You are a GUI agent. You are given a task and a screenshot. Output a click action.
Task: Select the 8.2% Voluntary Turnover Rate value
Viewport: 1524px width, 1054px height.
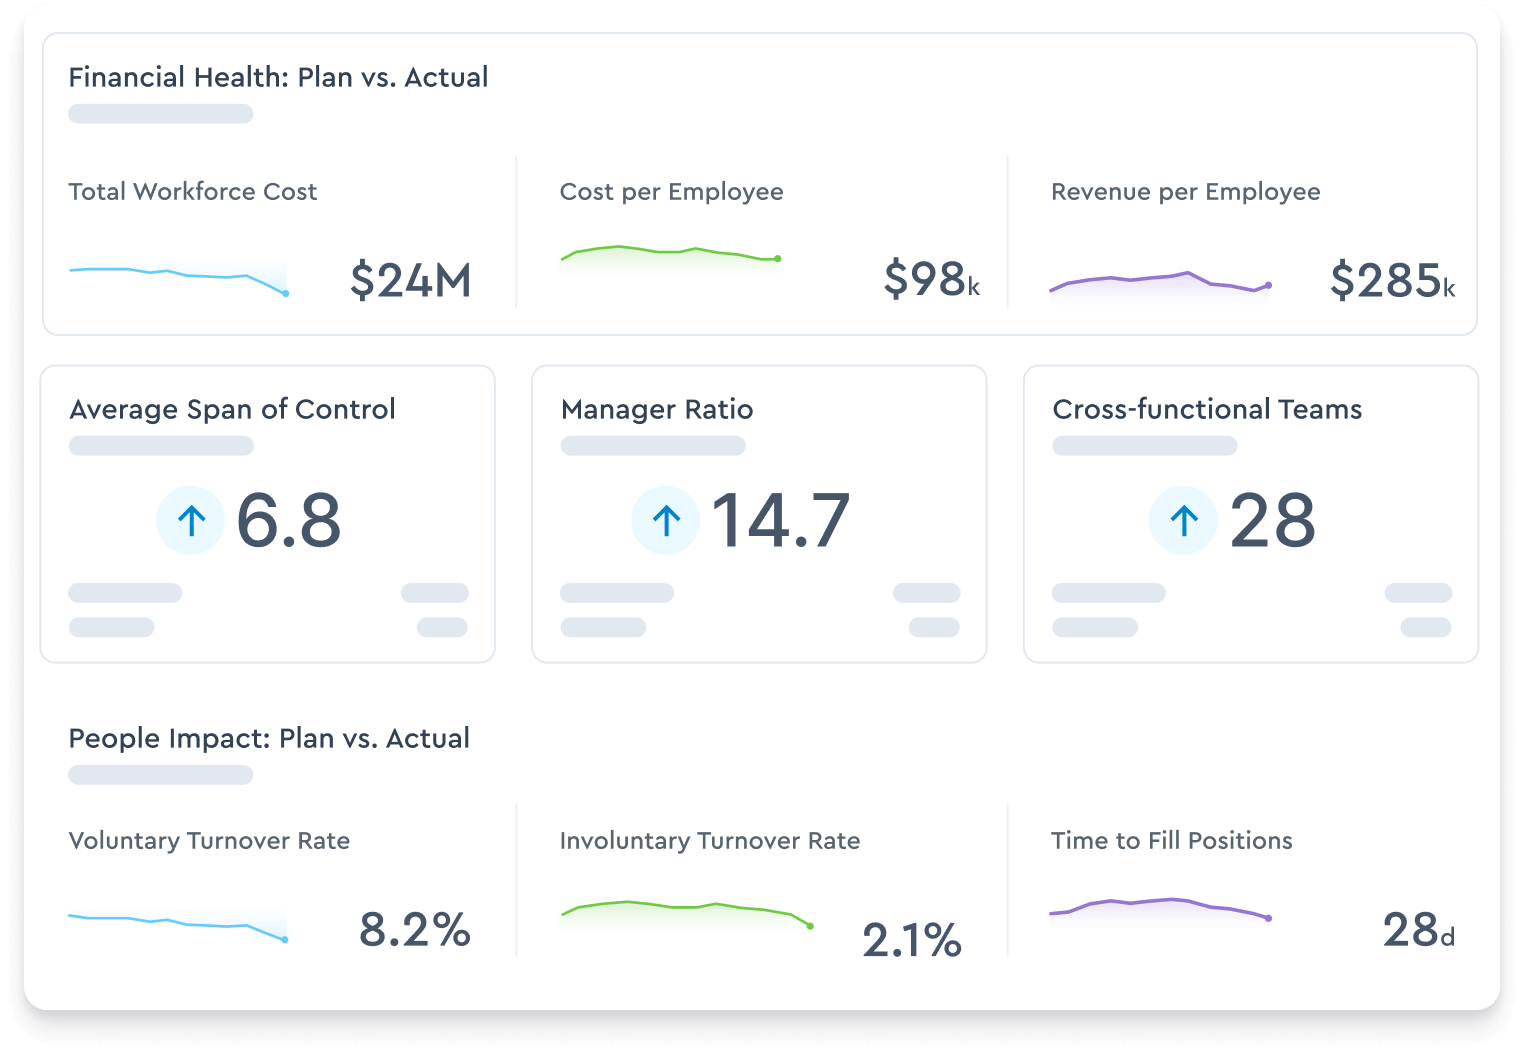click(x=414, y=929)
